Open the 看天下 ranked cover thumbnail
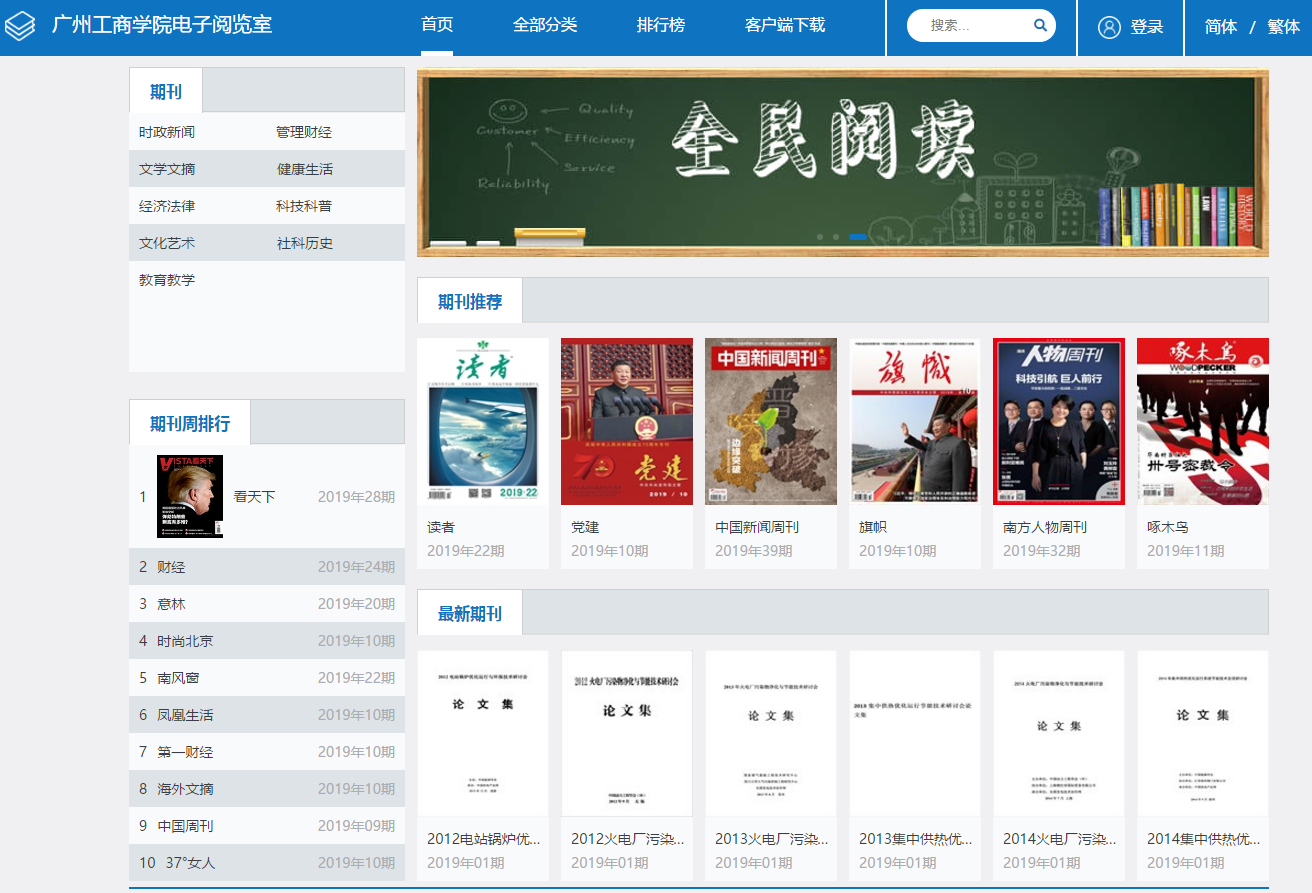1312x893 pixels. (x=190, y=496)
